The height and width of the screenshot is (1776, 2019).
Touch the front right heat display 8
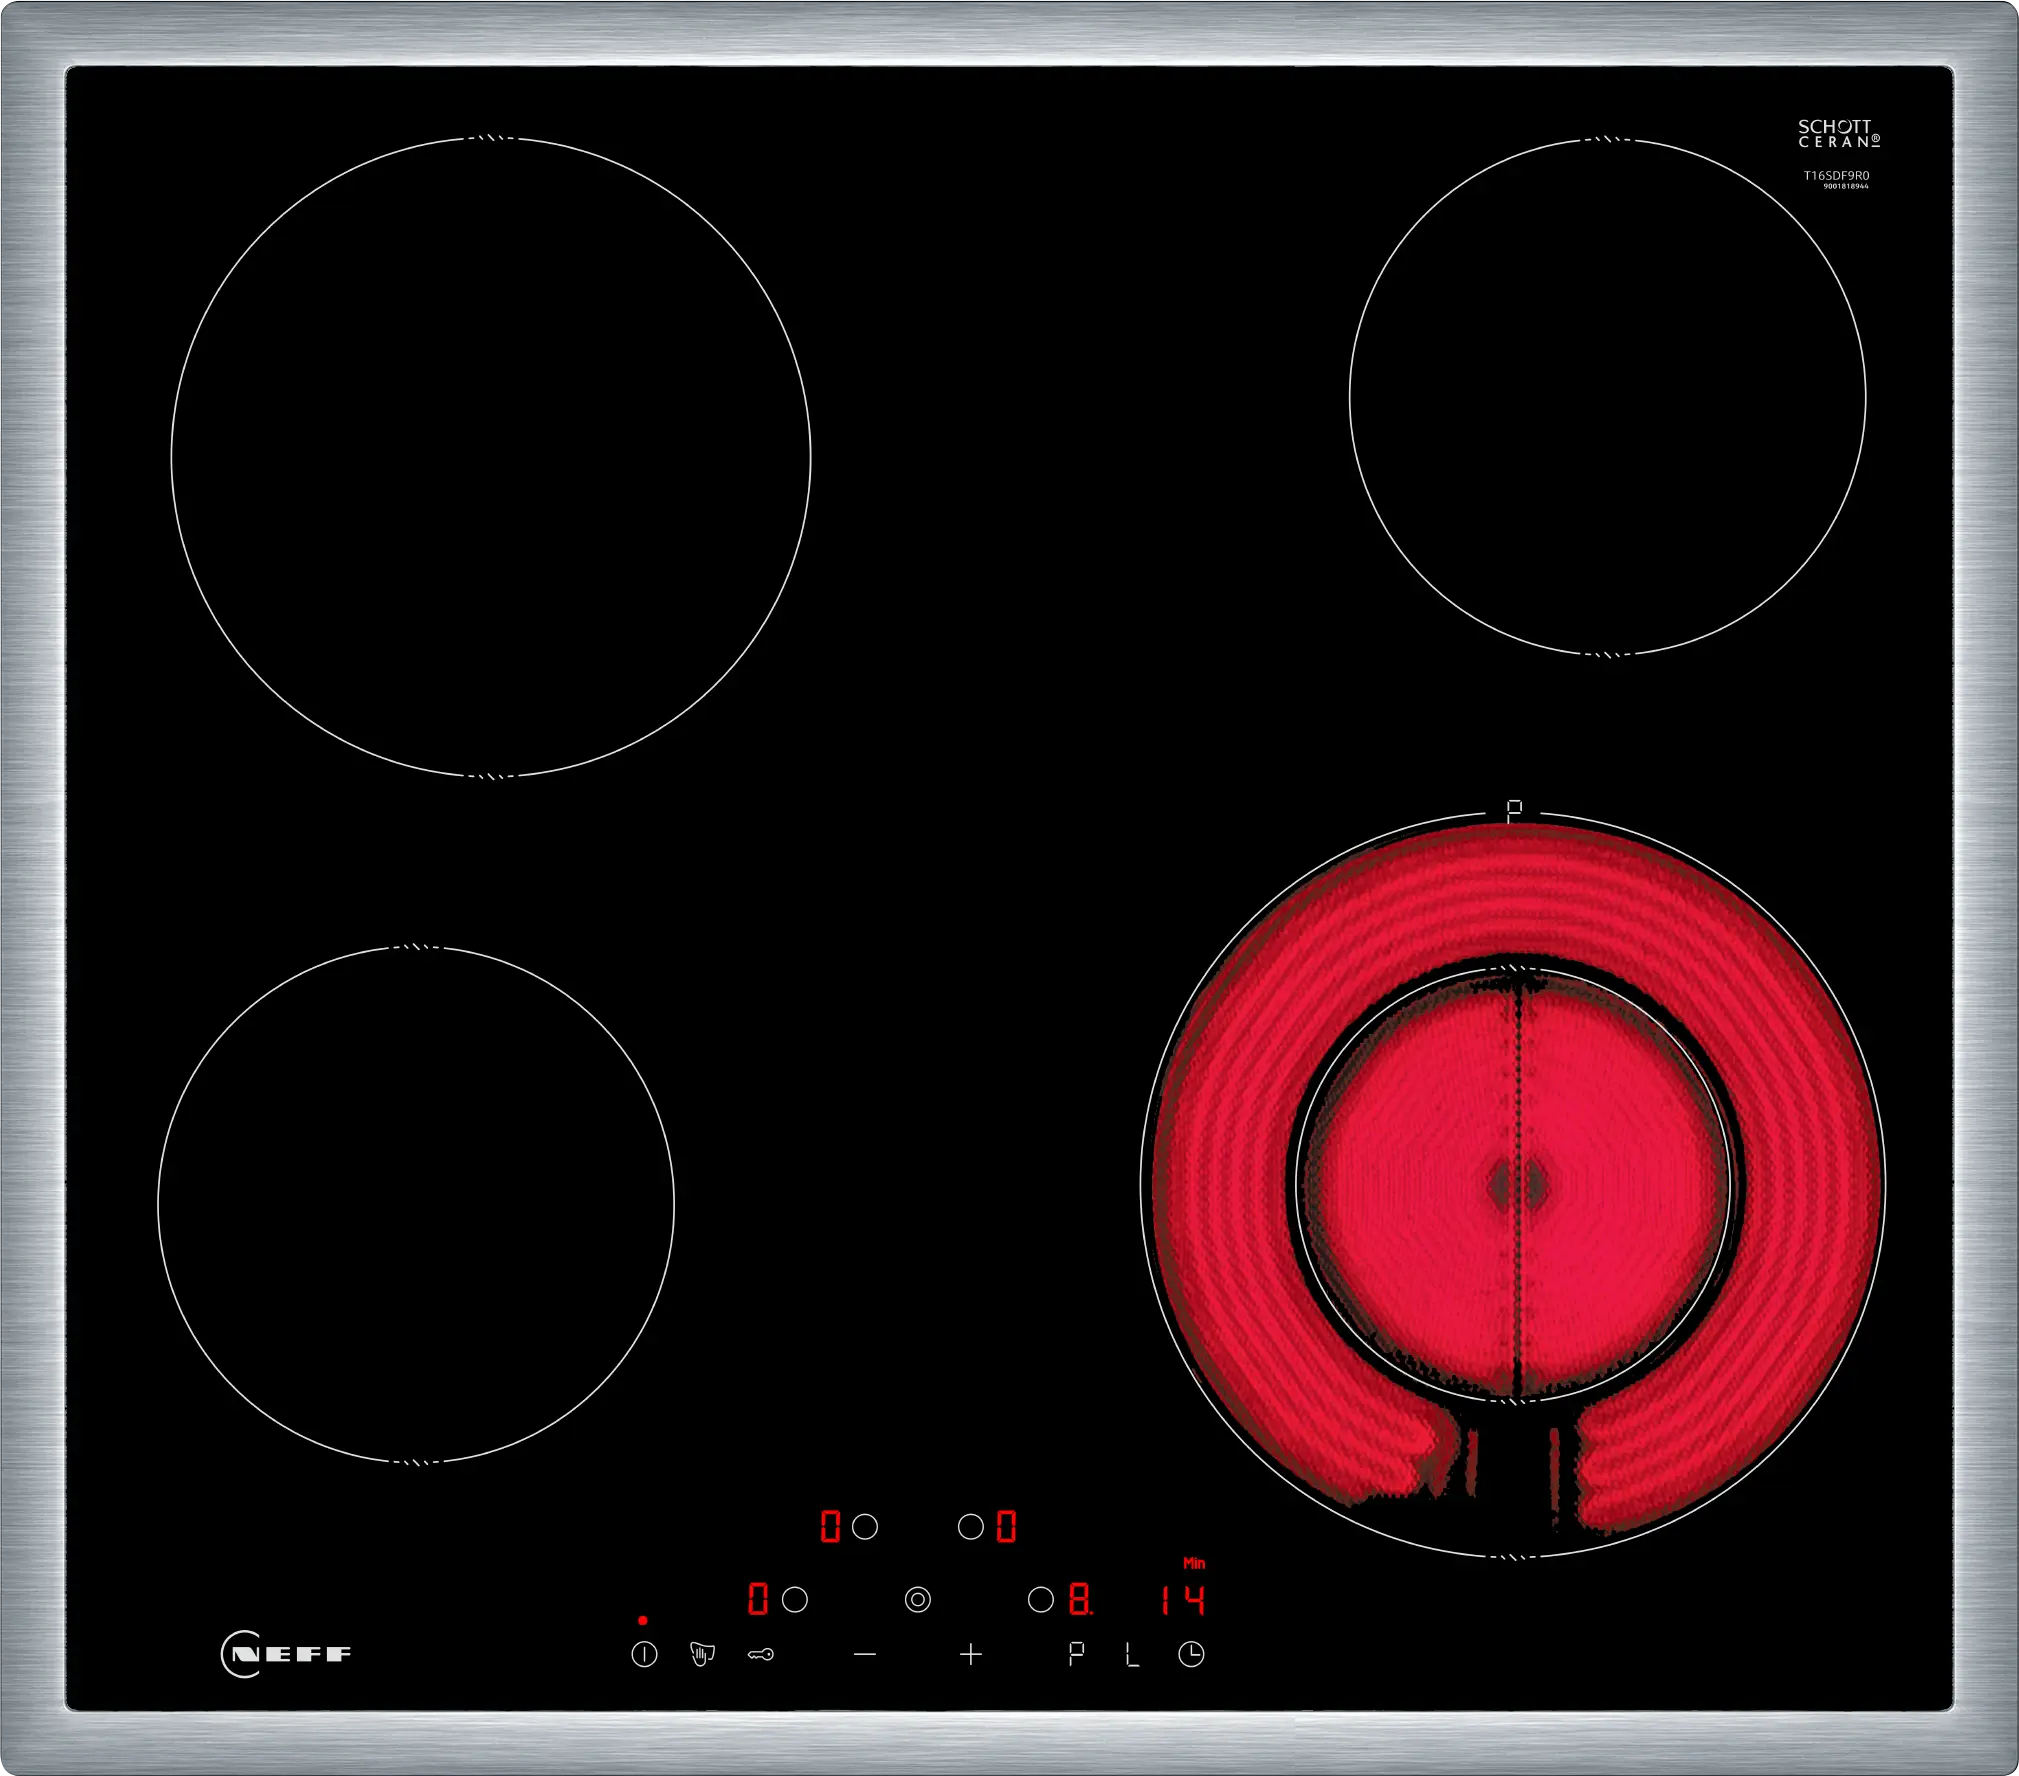pos(1080,1600)
